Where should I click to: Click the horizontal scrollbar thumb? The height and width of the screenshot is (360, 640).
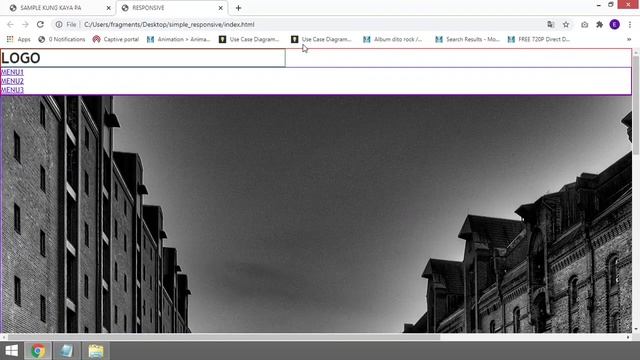click(223, 337)
